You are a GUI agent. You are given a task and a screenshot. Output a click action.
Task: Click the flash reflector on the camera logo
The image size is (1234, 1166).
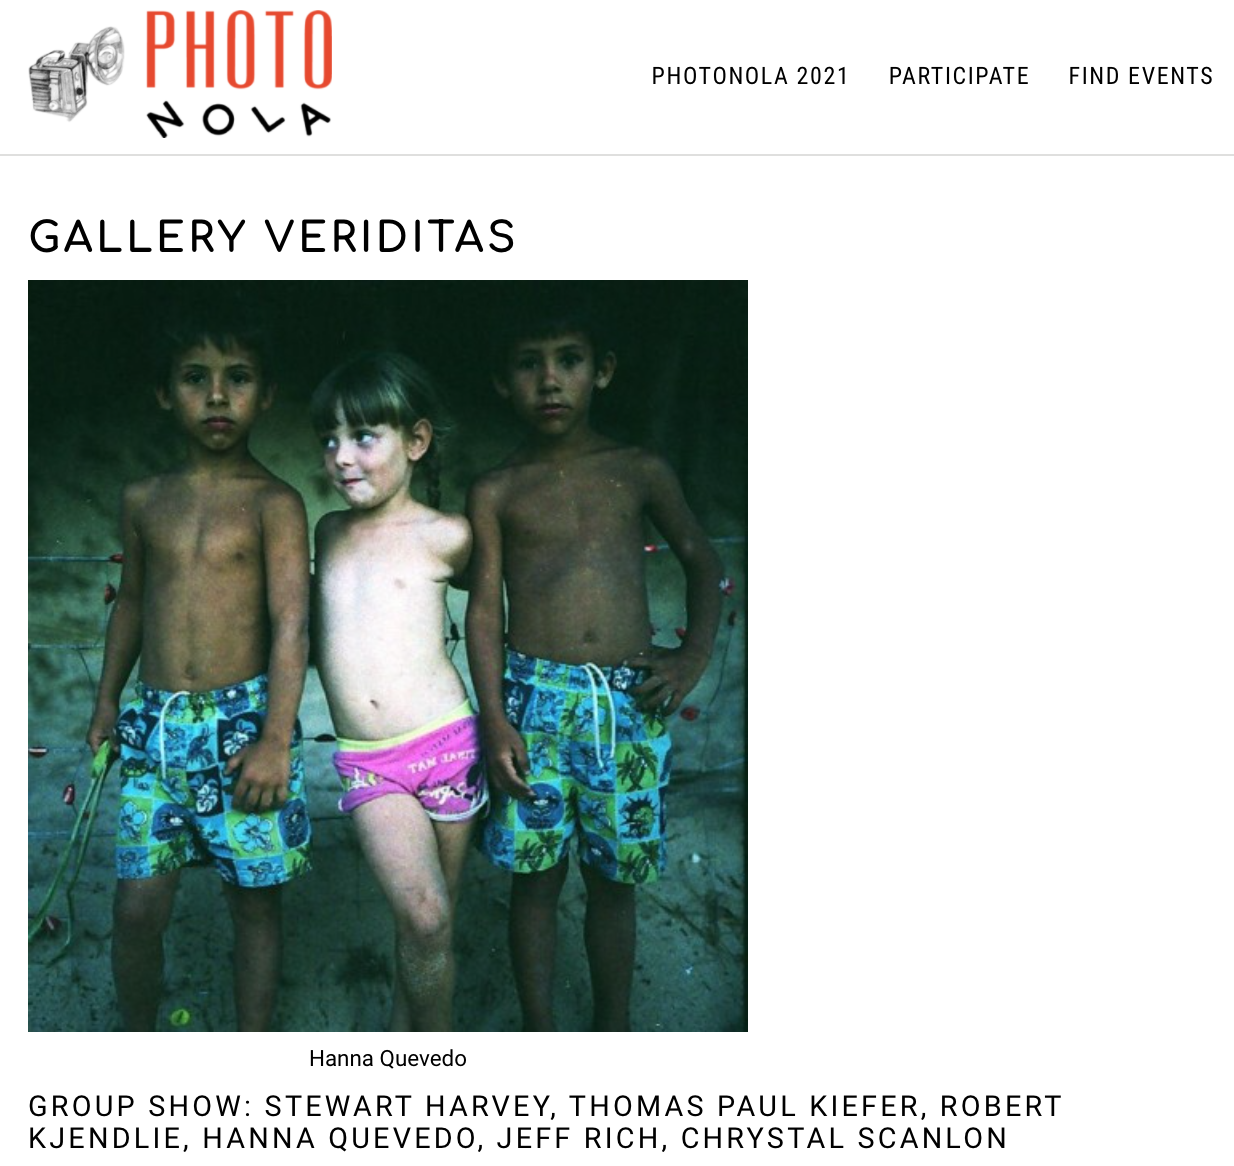[x=105, y=55]
